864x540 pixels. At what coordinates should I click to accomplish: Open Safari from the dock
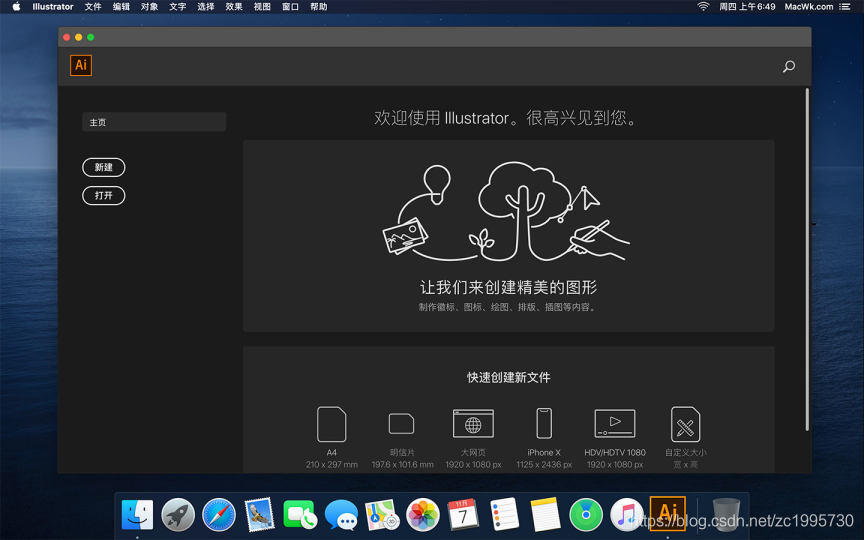tap(219, 515)
